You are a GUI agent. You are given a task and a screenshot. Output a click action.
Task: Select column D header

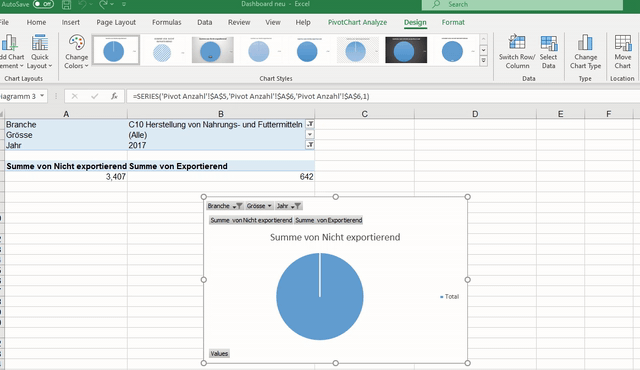coord(475,114)
